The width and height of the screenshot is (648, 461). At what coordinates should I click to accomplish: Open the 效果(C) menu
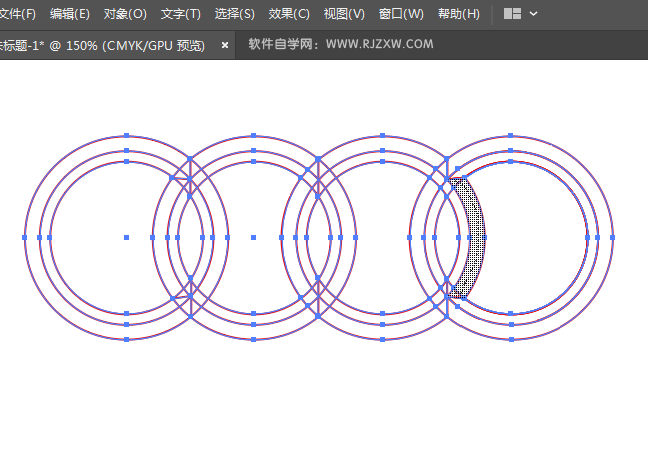pyautogui.click(x=289, y=14)
